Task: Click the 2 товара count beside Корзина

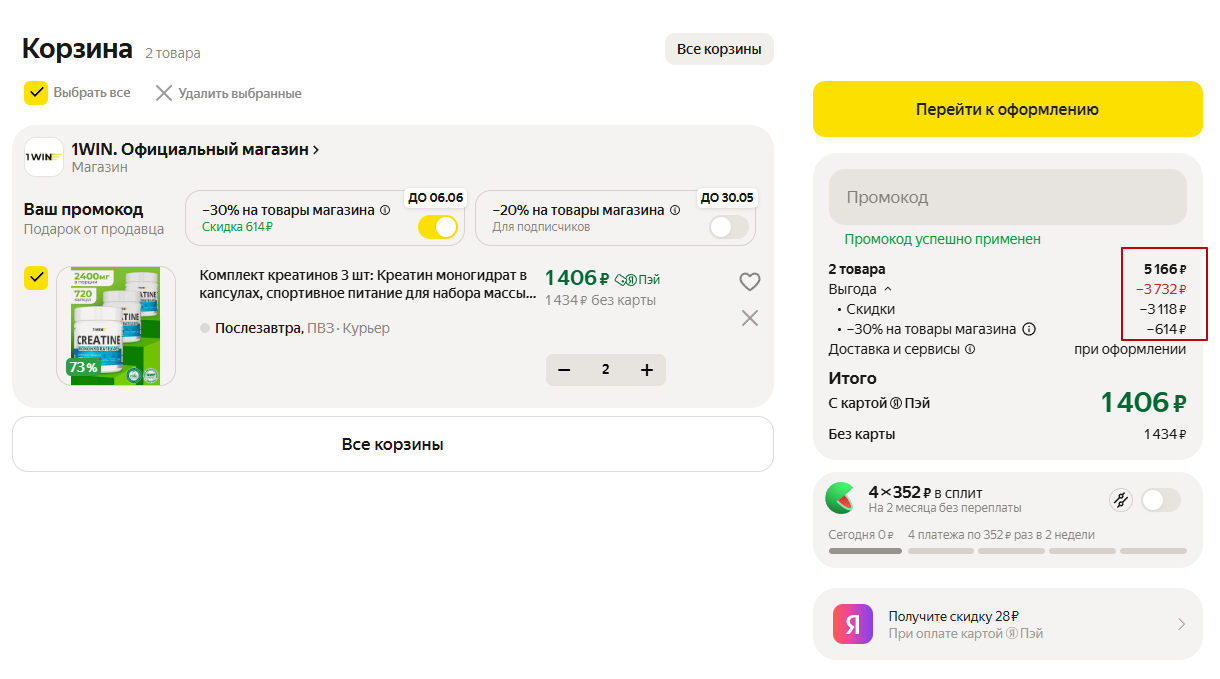Action: (x=173, y=53)
